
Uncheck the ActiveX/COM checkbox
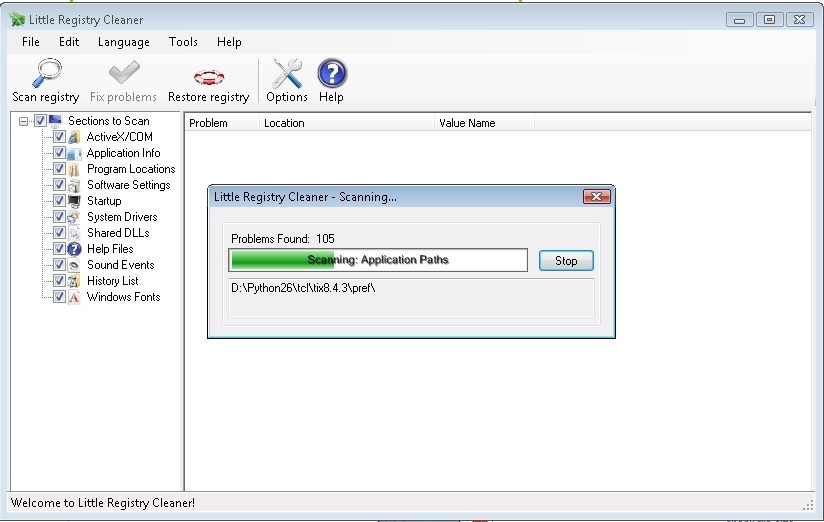click(x=59, y=137)
